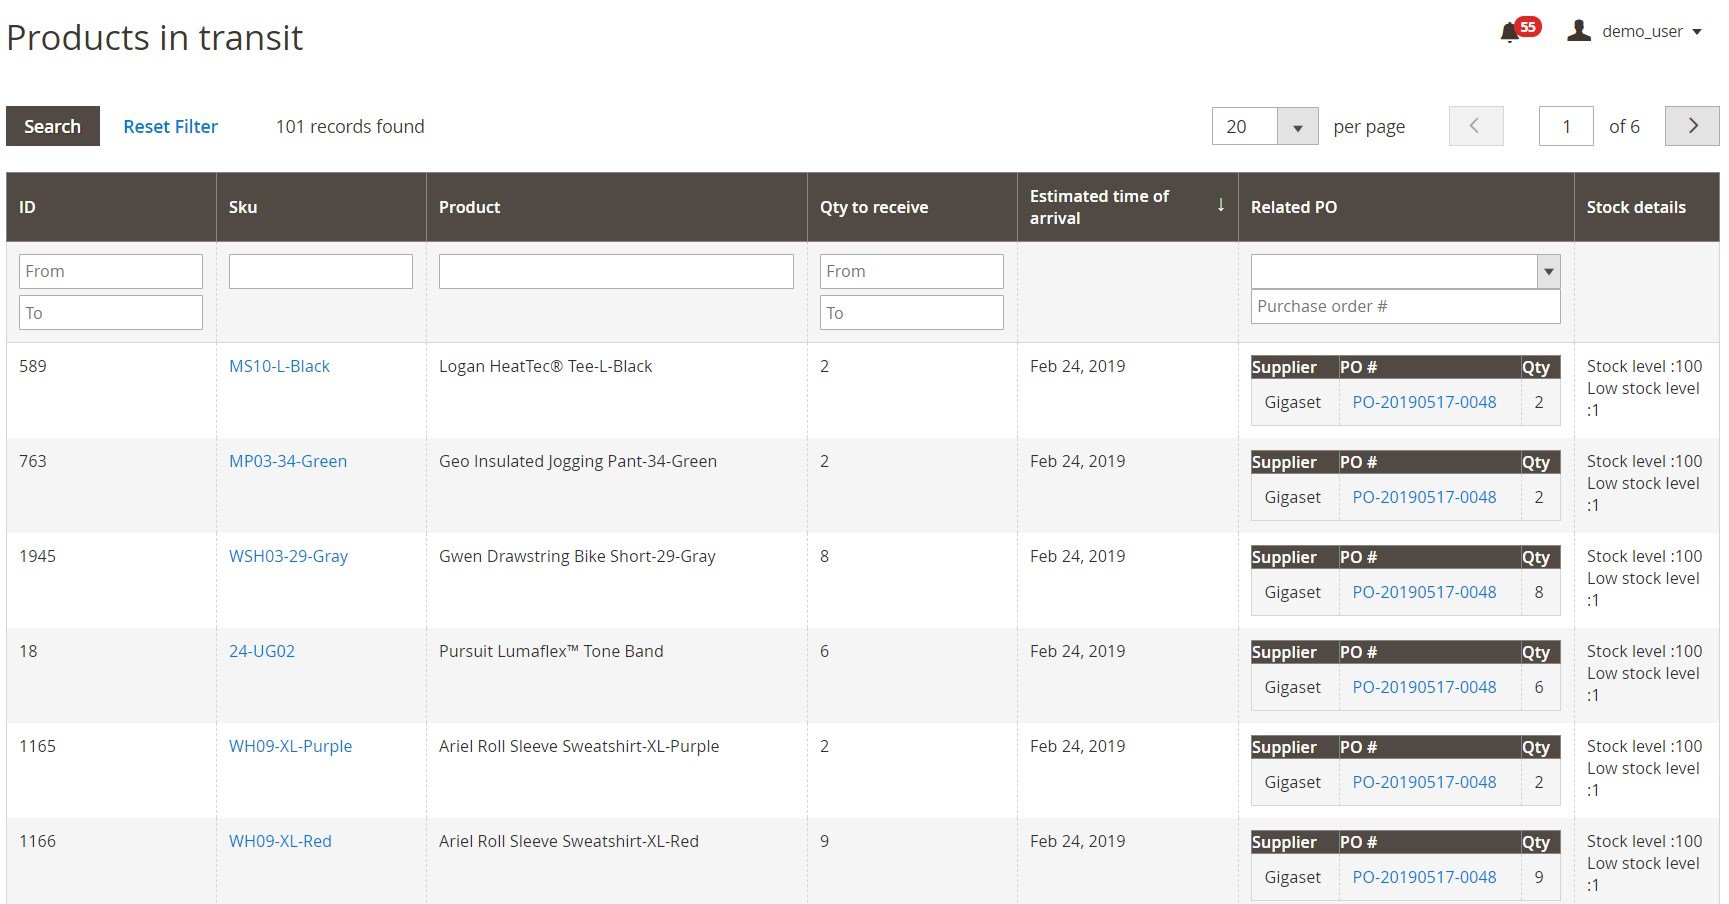Click the Stock details column header
The image size is (1729, 904).
tap(1647, 207)
